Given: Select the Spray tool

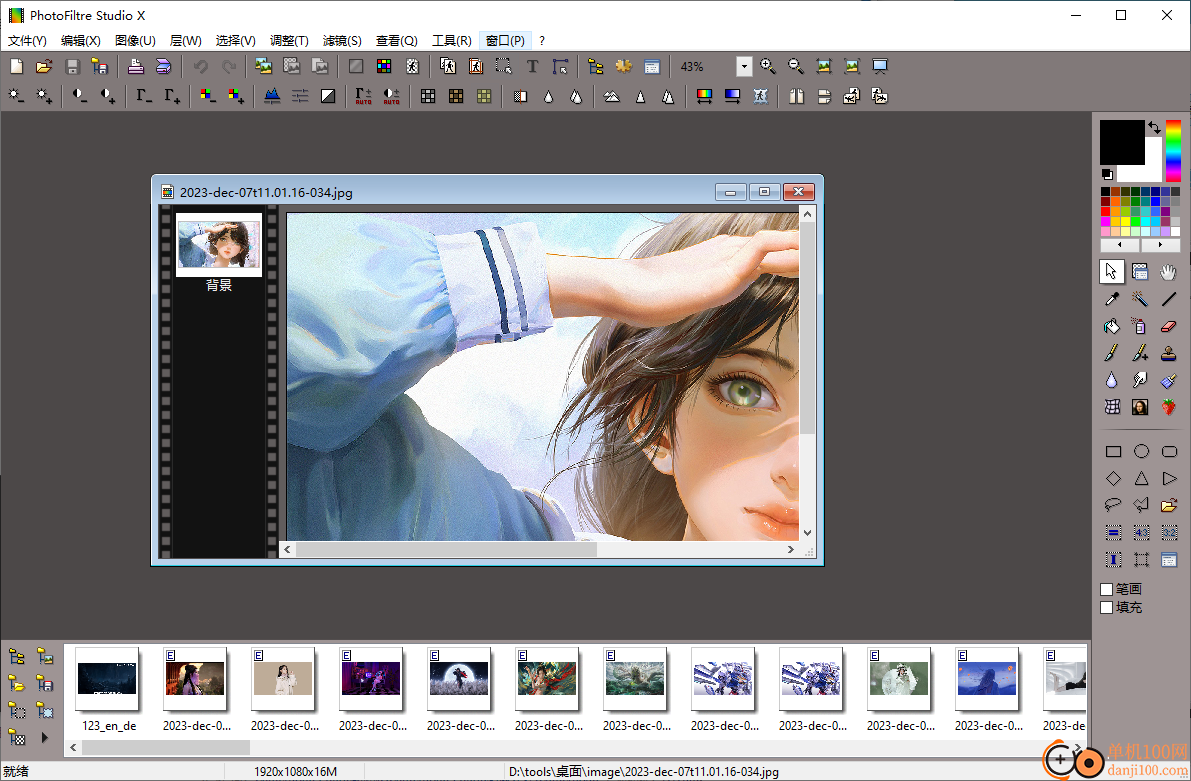Looking at the screenshot, I should pos(1140,327).
